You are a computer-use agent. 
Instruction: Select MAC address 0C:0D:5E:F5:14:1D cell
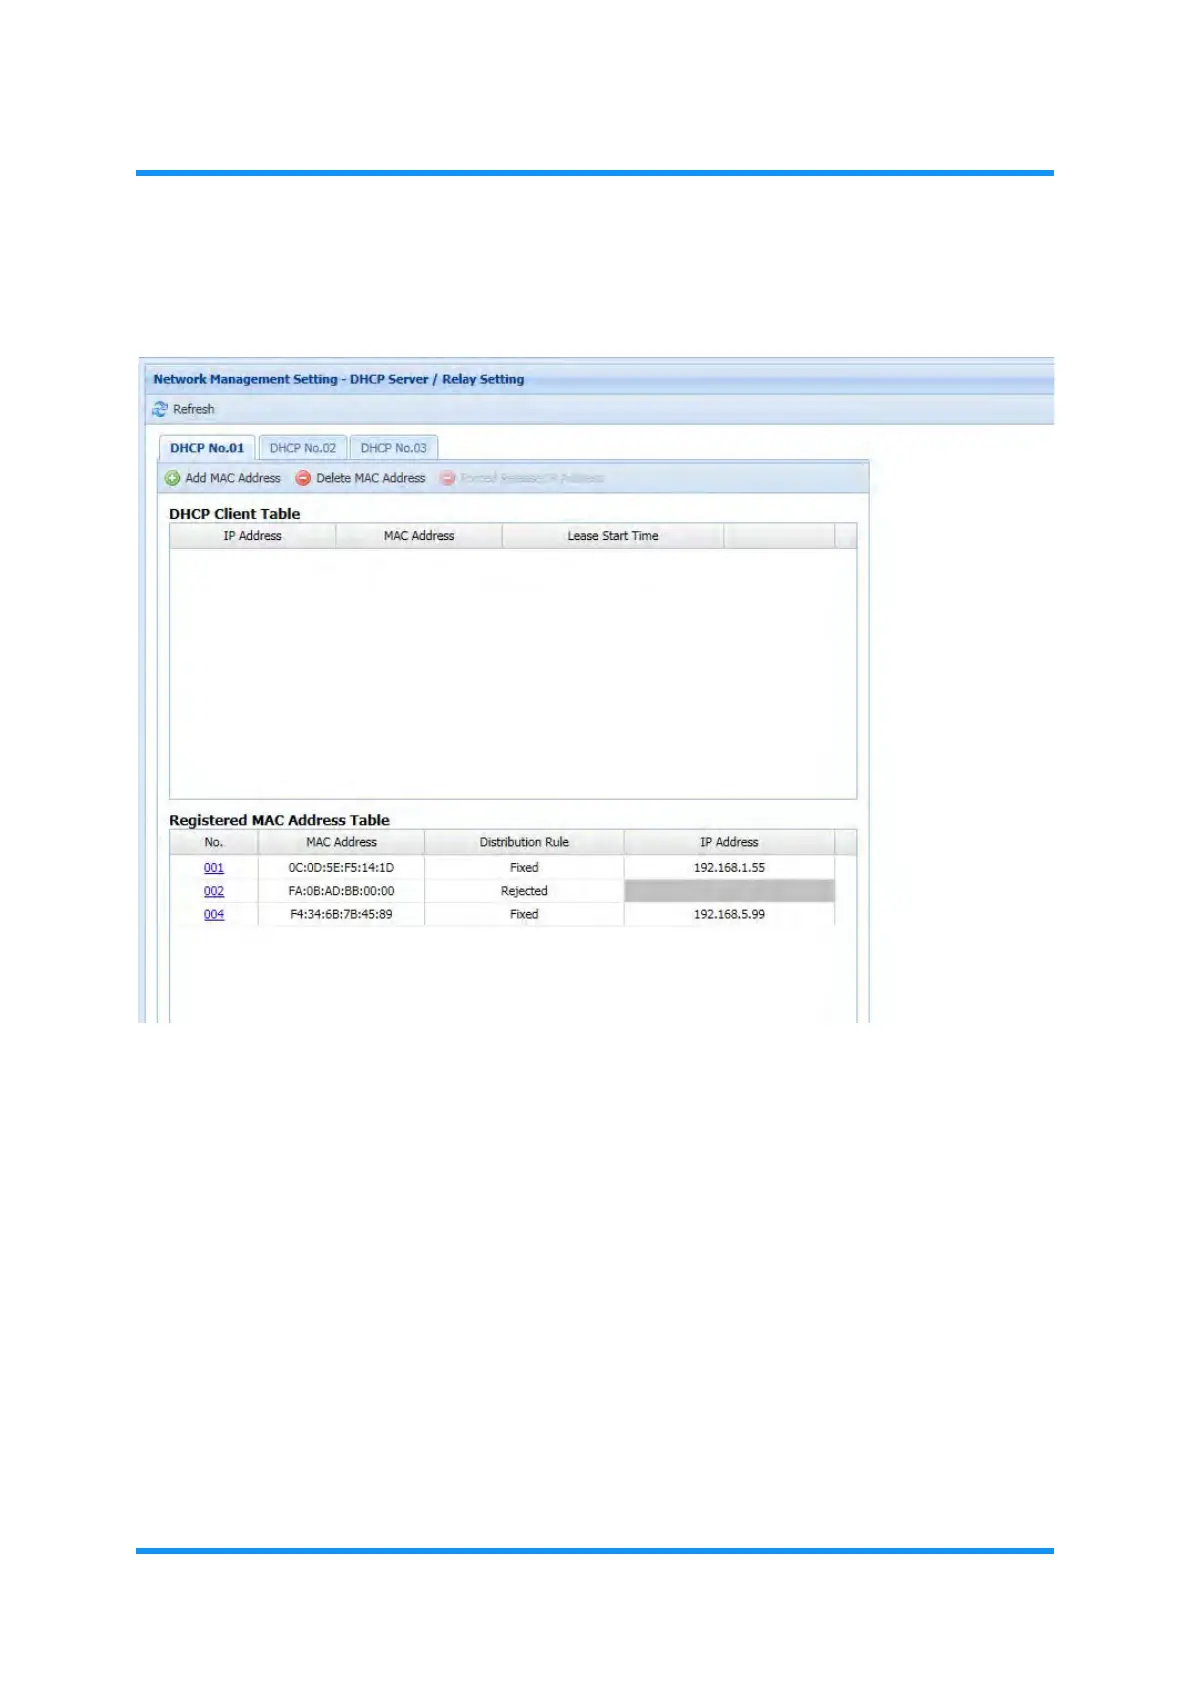click(x=341, y=868)
